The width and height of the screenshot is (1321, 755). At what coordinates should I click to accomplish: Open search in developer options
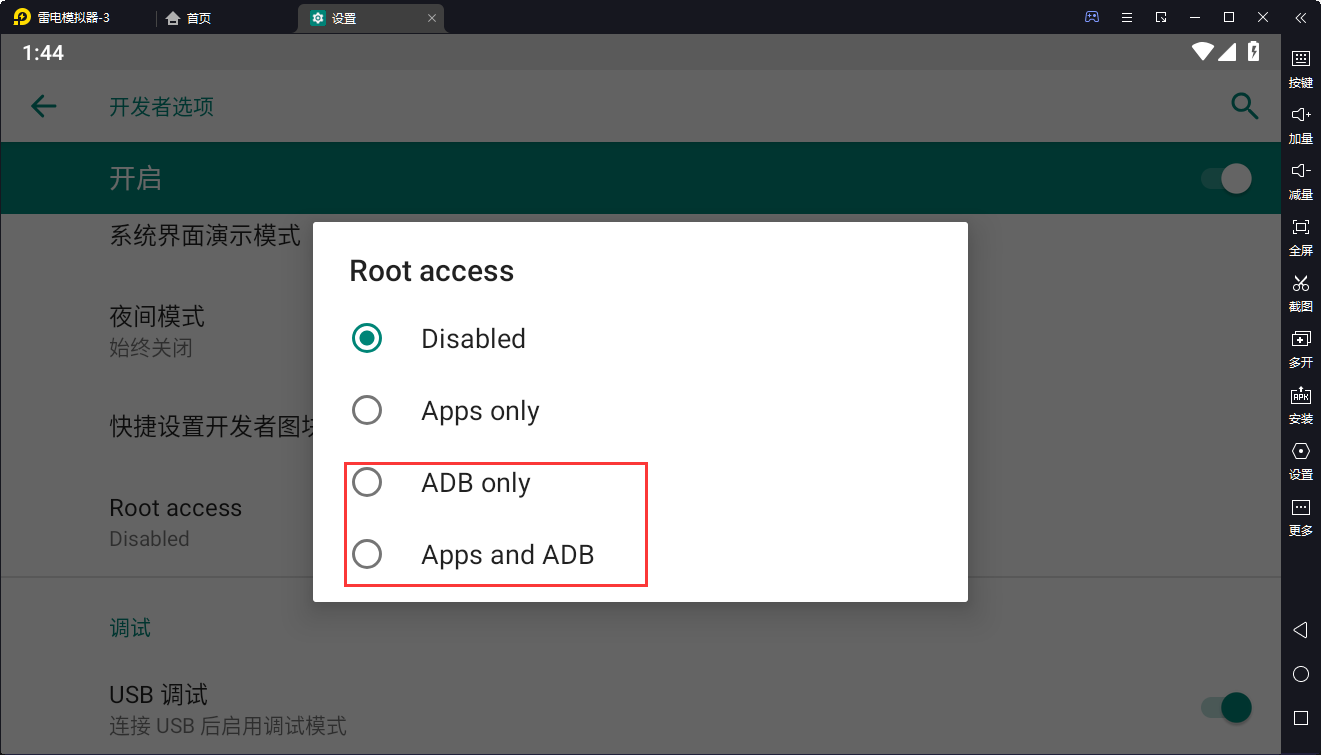tap(1244, 106)
